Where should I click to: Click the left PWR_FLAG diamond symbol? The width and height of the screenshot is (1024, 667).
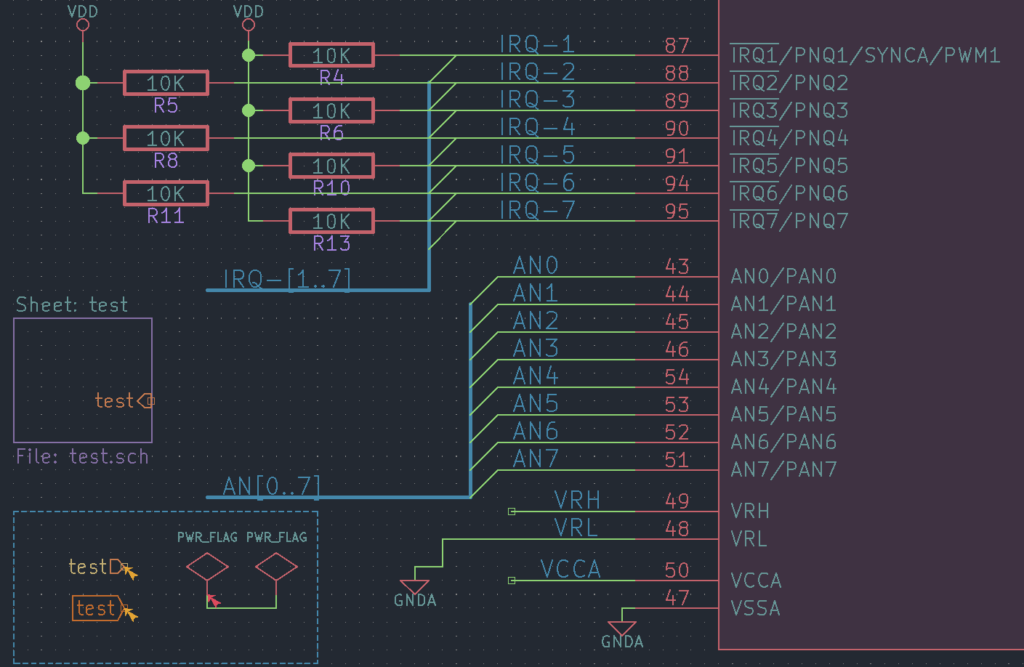207,565
